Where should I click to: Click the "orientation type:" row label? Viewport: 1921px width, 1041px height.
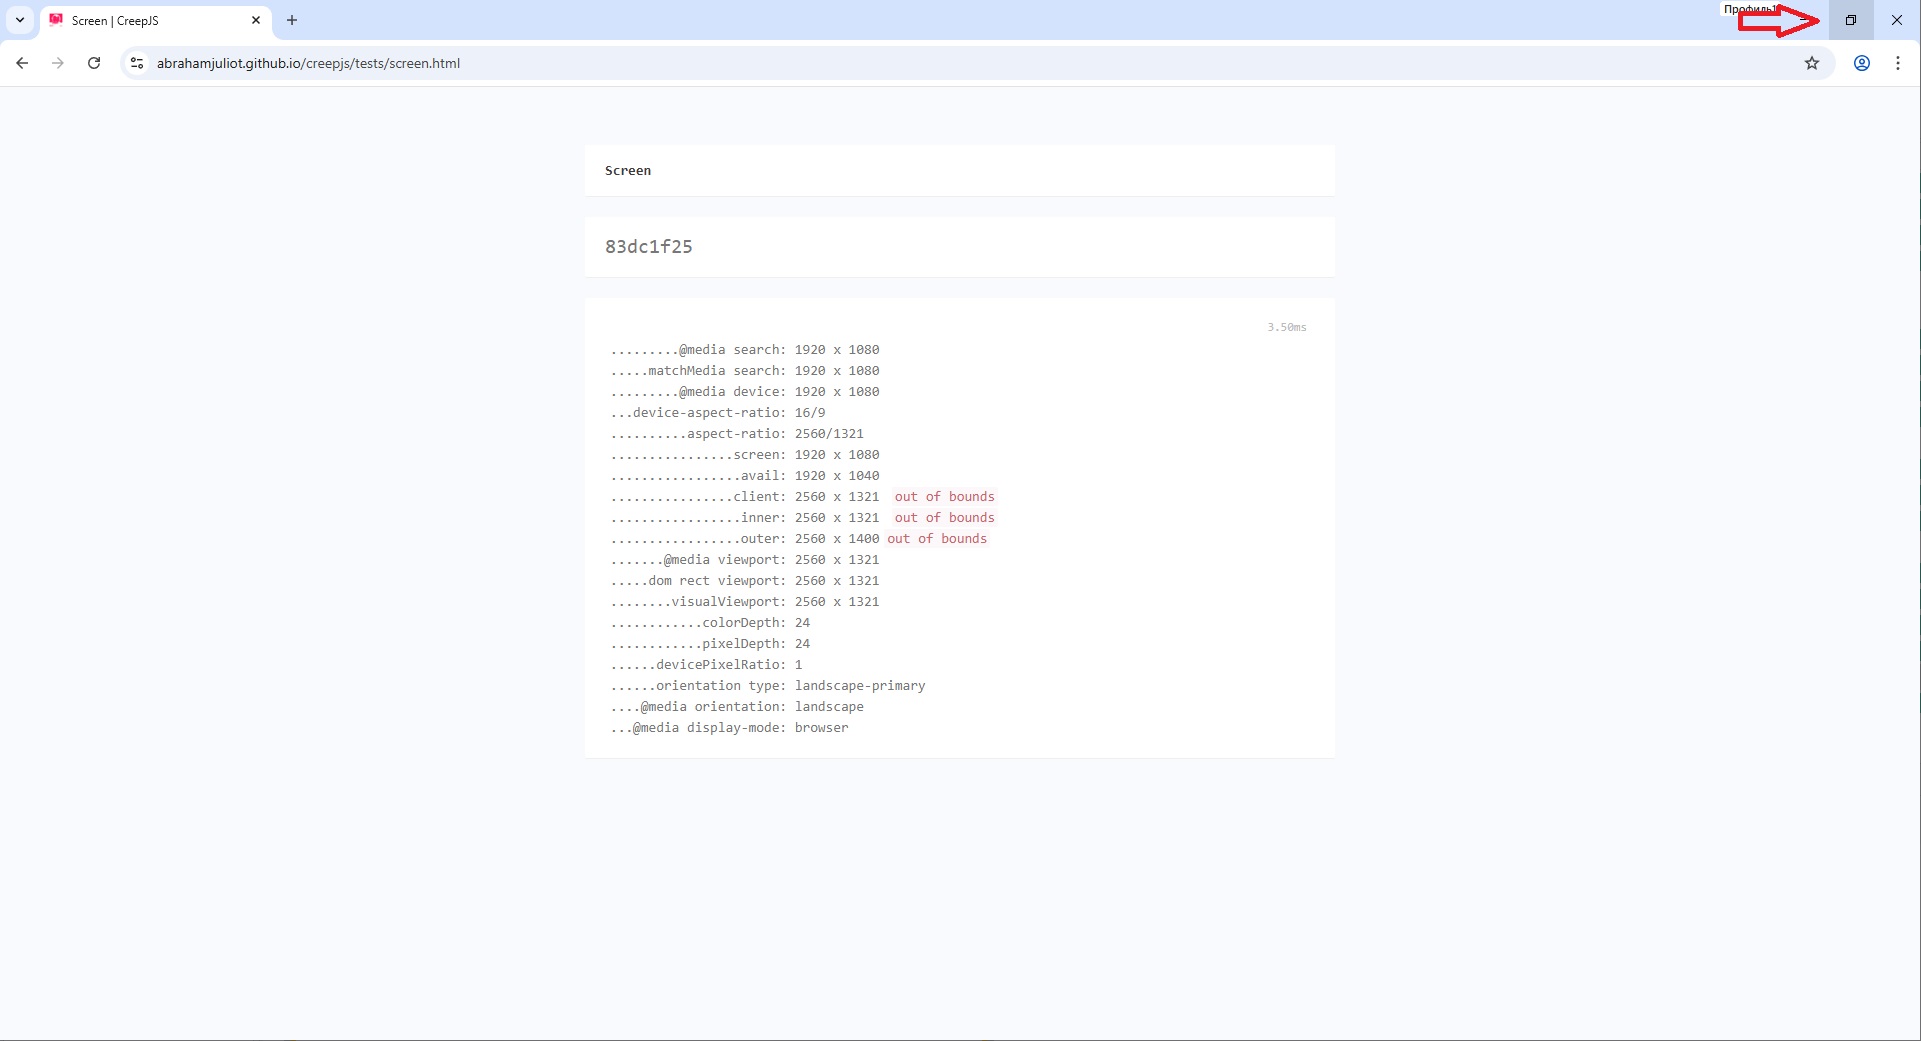tap(721, 686)
